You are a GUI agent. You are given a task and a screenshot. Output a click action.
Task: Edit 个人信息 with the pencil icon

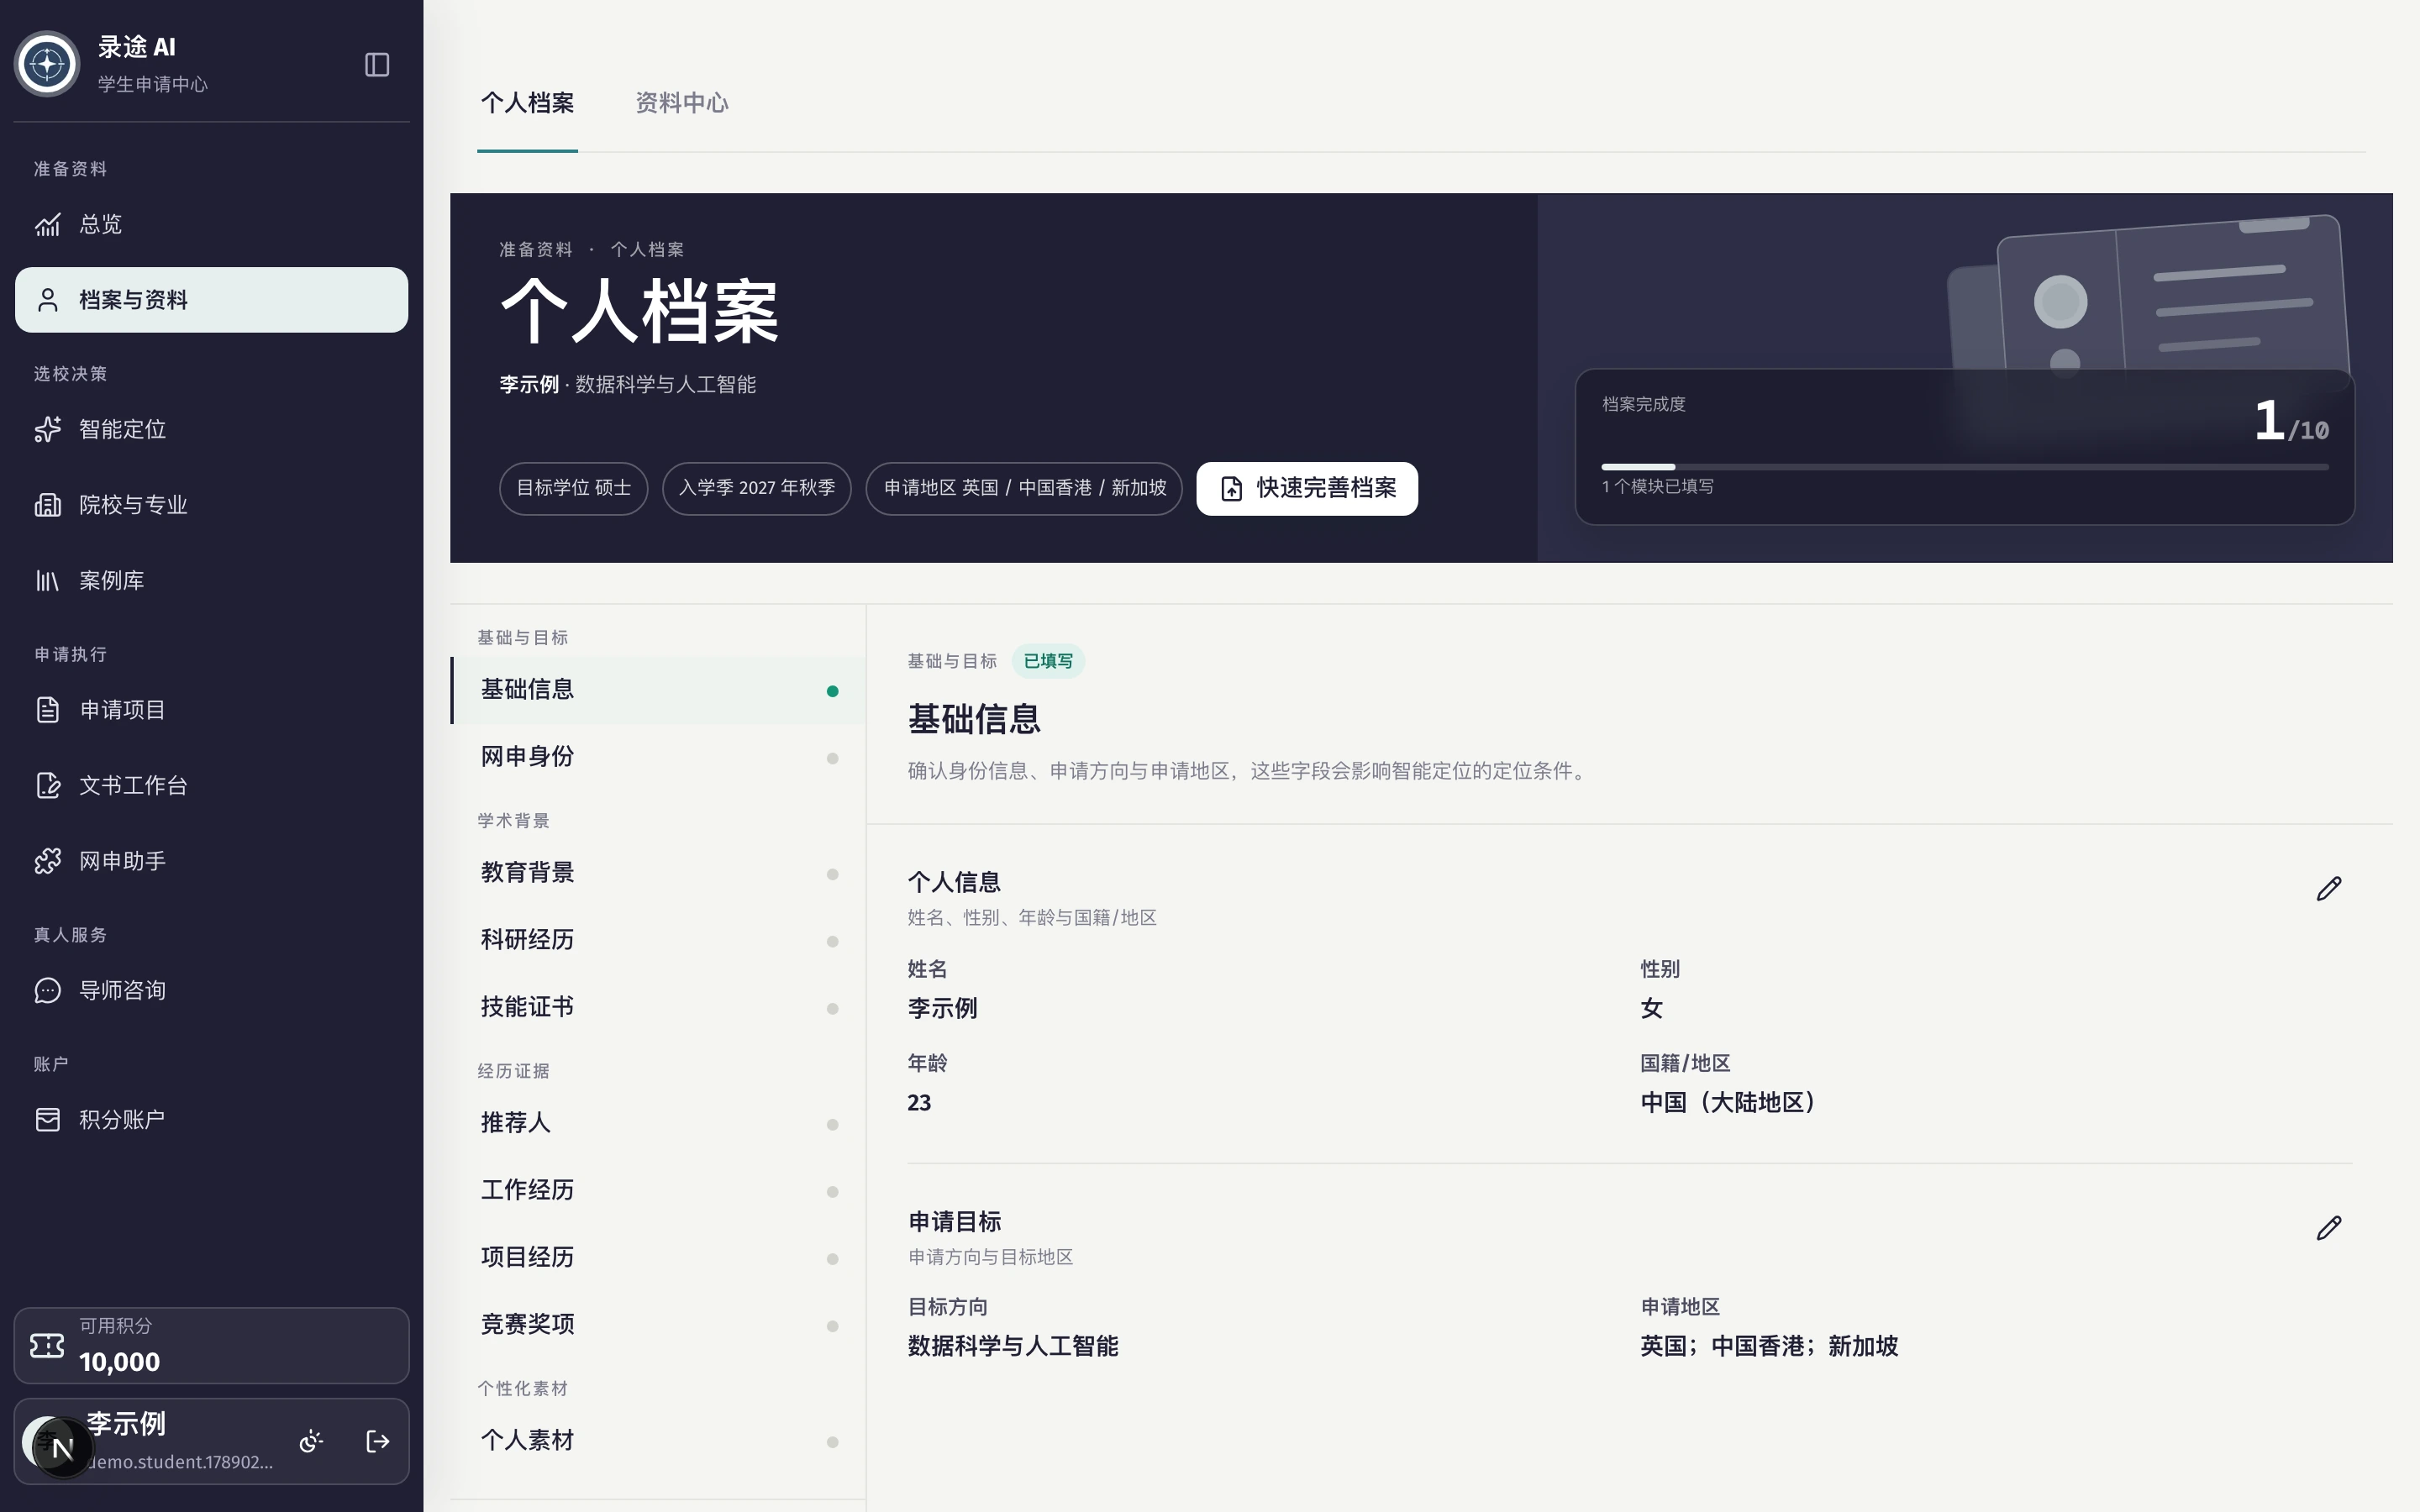click(2329, 888)
